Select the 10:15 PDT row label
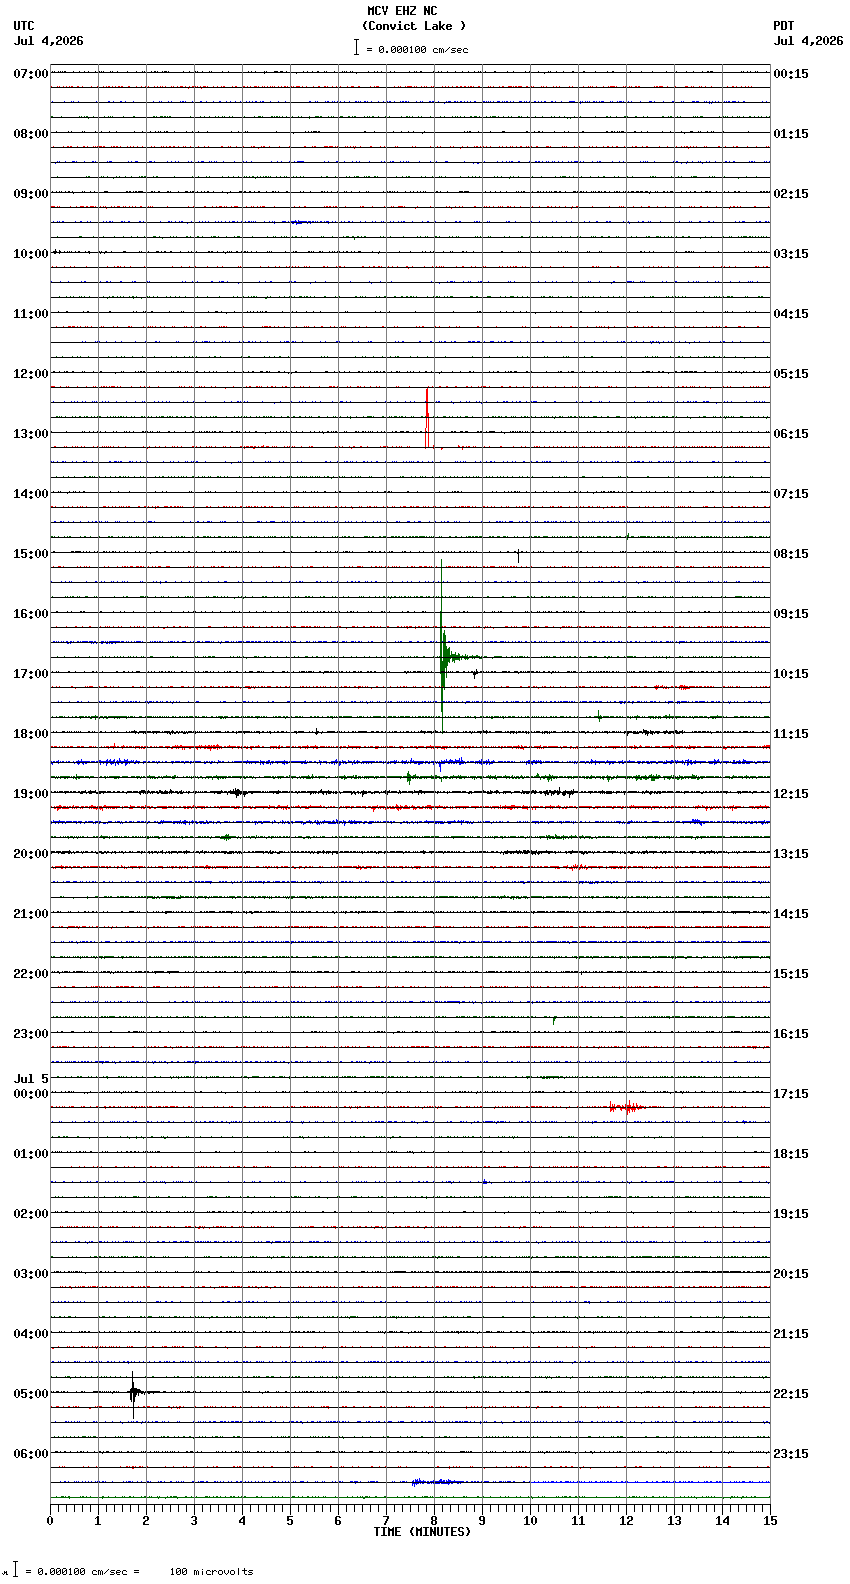850x1584 pixels. (x=791, y=674)
